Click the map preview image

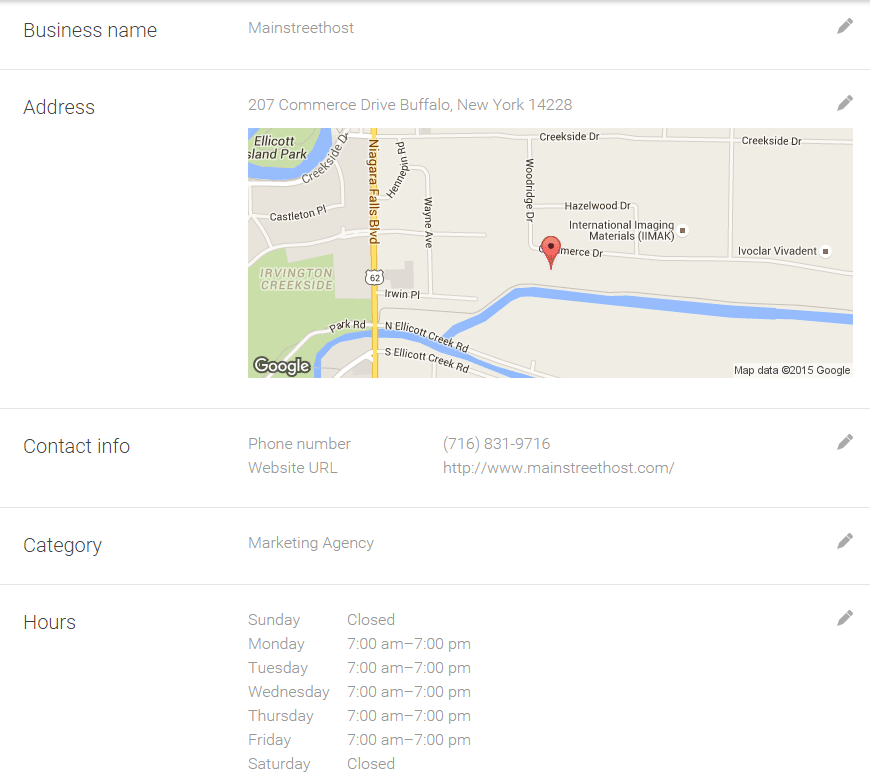tap(549, 252)
